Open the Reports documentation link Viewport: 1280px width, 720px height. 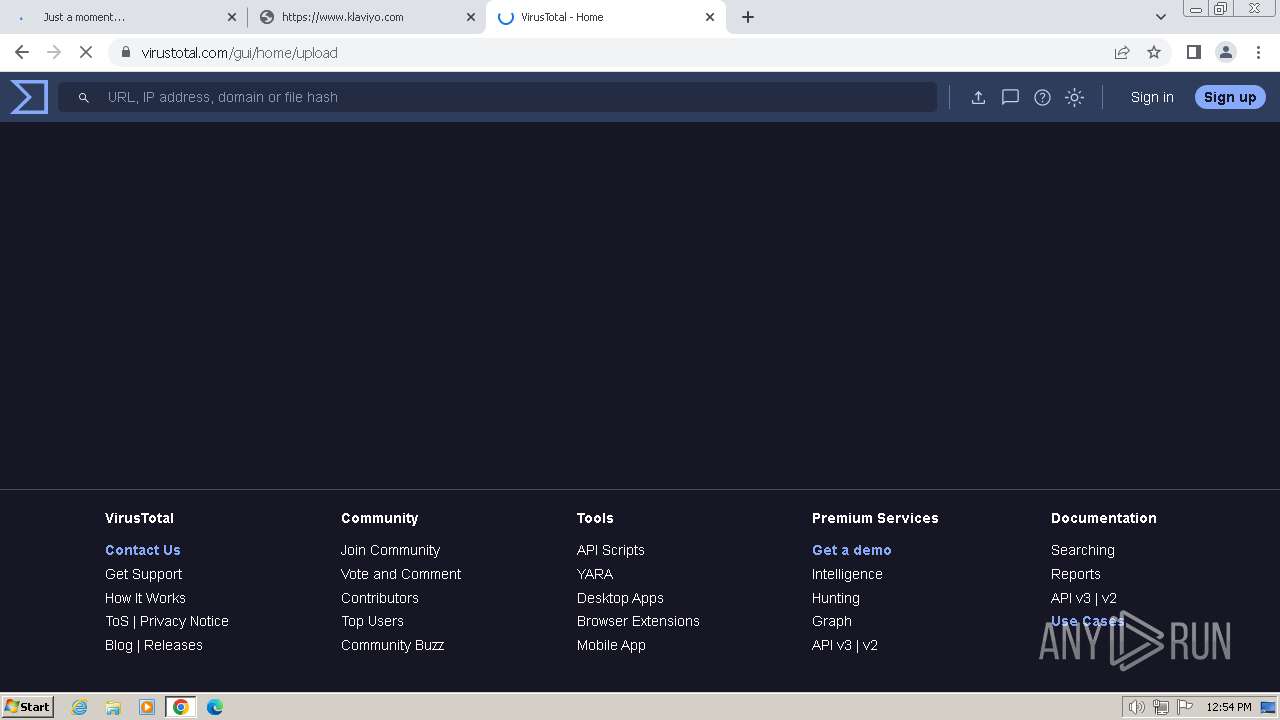1076,574
